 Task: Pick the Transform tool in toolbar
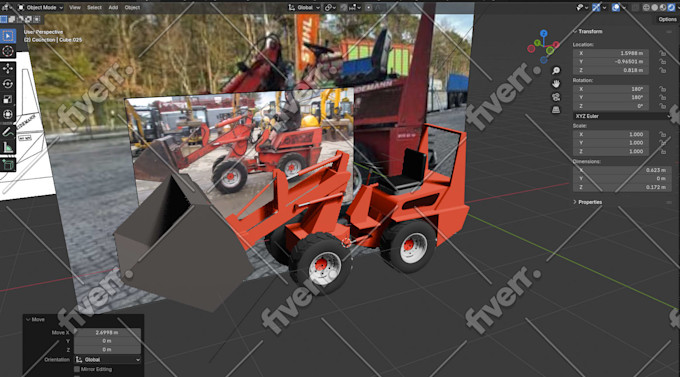tap(8, 115)
